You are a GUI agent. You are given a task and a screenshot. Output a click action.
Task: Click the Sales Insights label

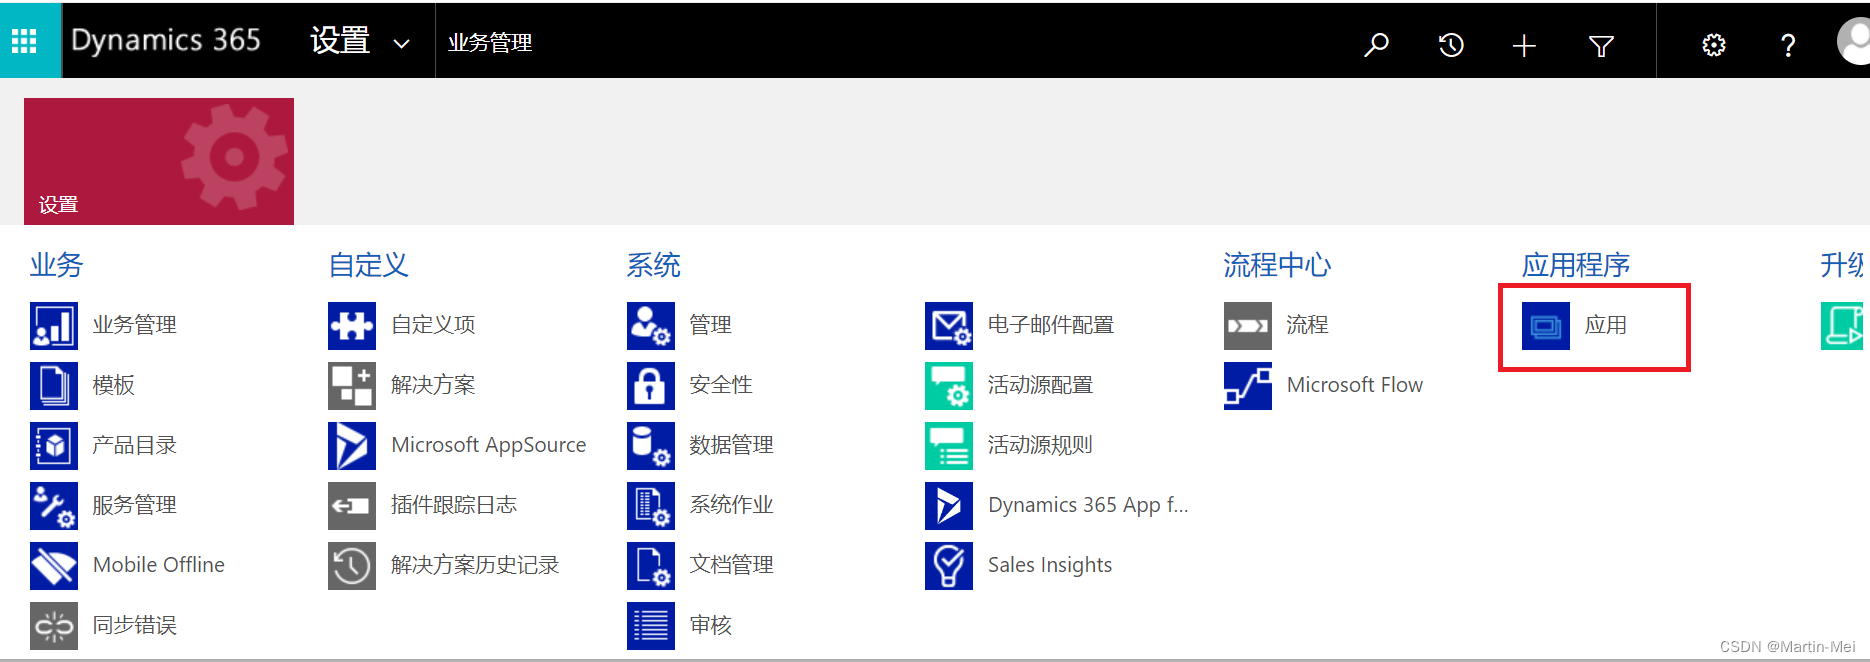1050,565
